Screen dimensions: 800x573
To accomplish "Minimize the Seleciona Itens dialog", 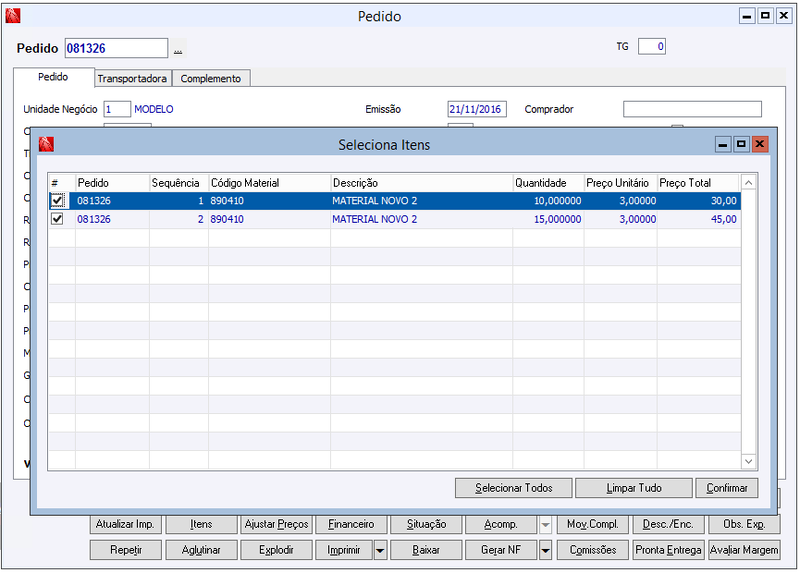I will (x=722, y=144).
